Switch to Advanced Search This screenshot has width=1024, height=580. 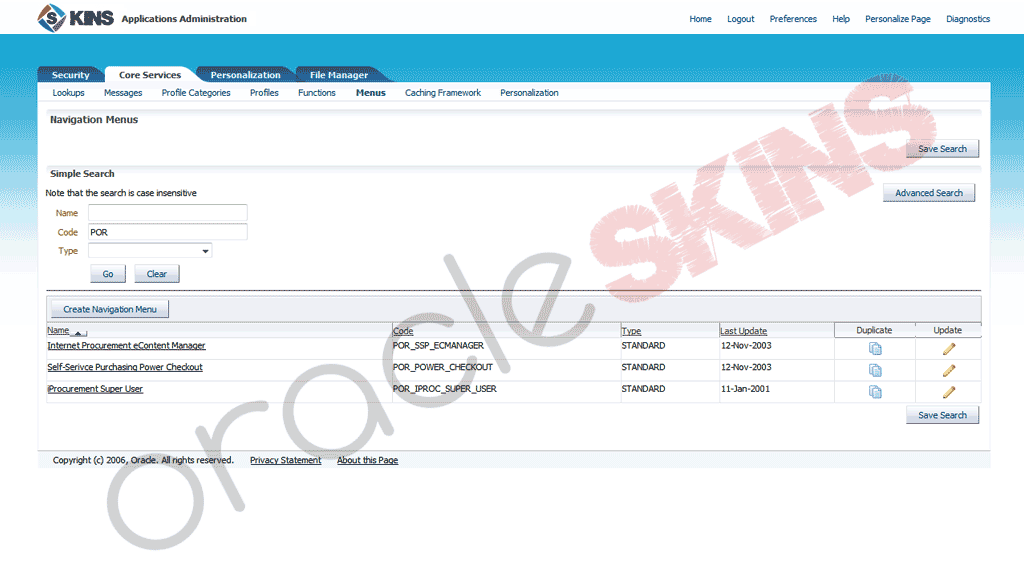coord(929,193)
